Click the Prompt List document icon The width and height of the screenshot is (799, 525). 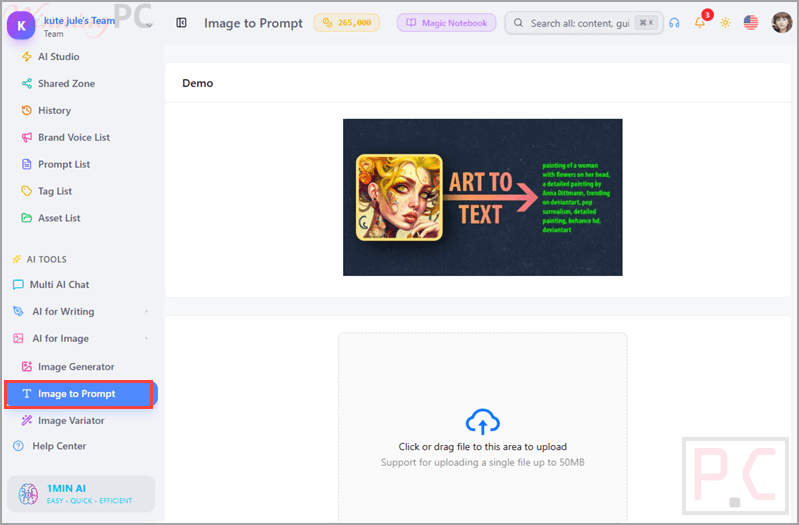(x=26, y=164)
